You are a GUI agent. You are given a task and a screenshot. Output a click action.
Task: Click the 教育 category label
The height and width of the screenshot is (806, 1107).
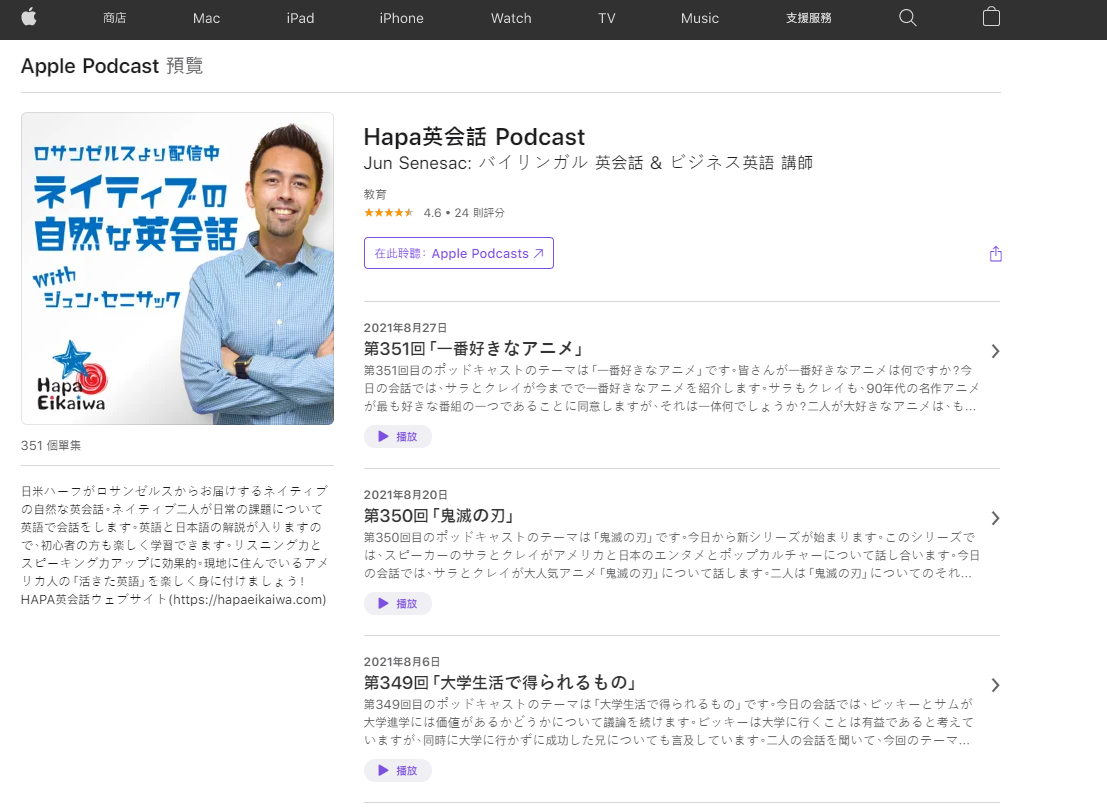pyautogui.click(x=375, y=194)
